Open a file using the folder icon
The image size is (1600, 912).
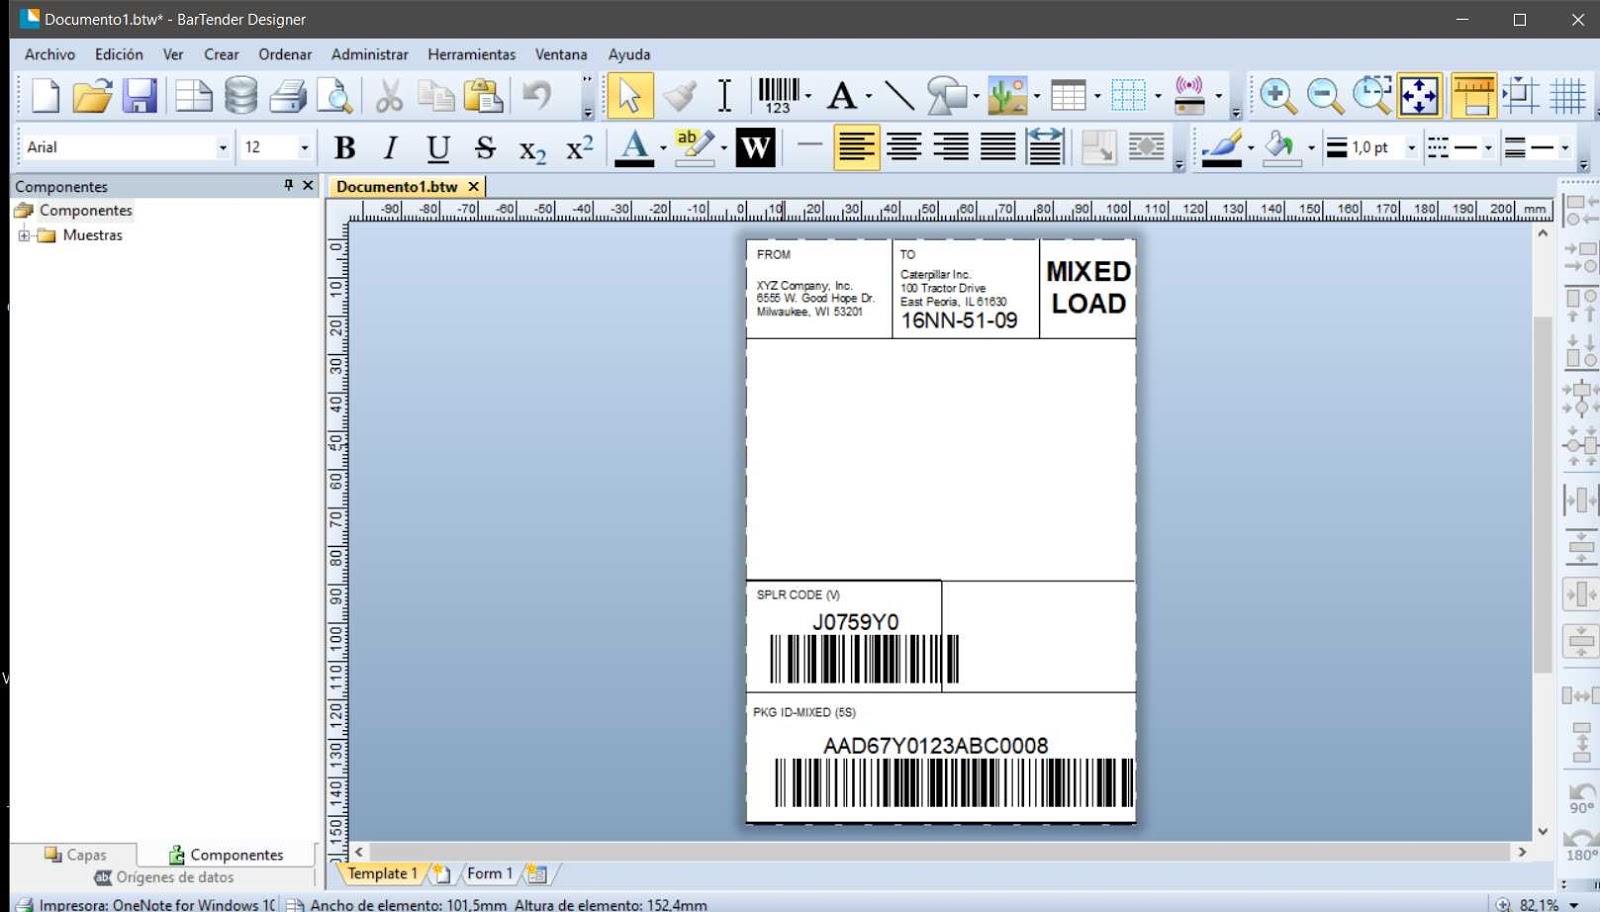click(x=92, y=96)
